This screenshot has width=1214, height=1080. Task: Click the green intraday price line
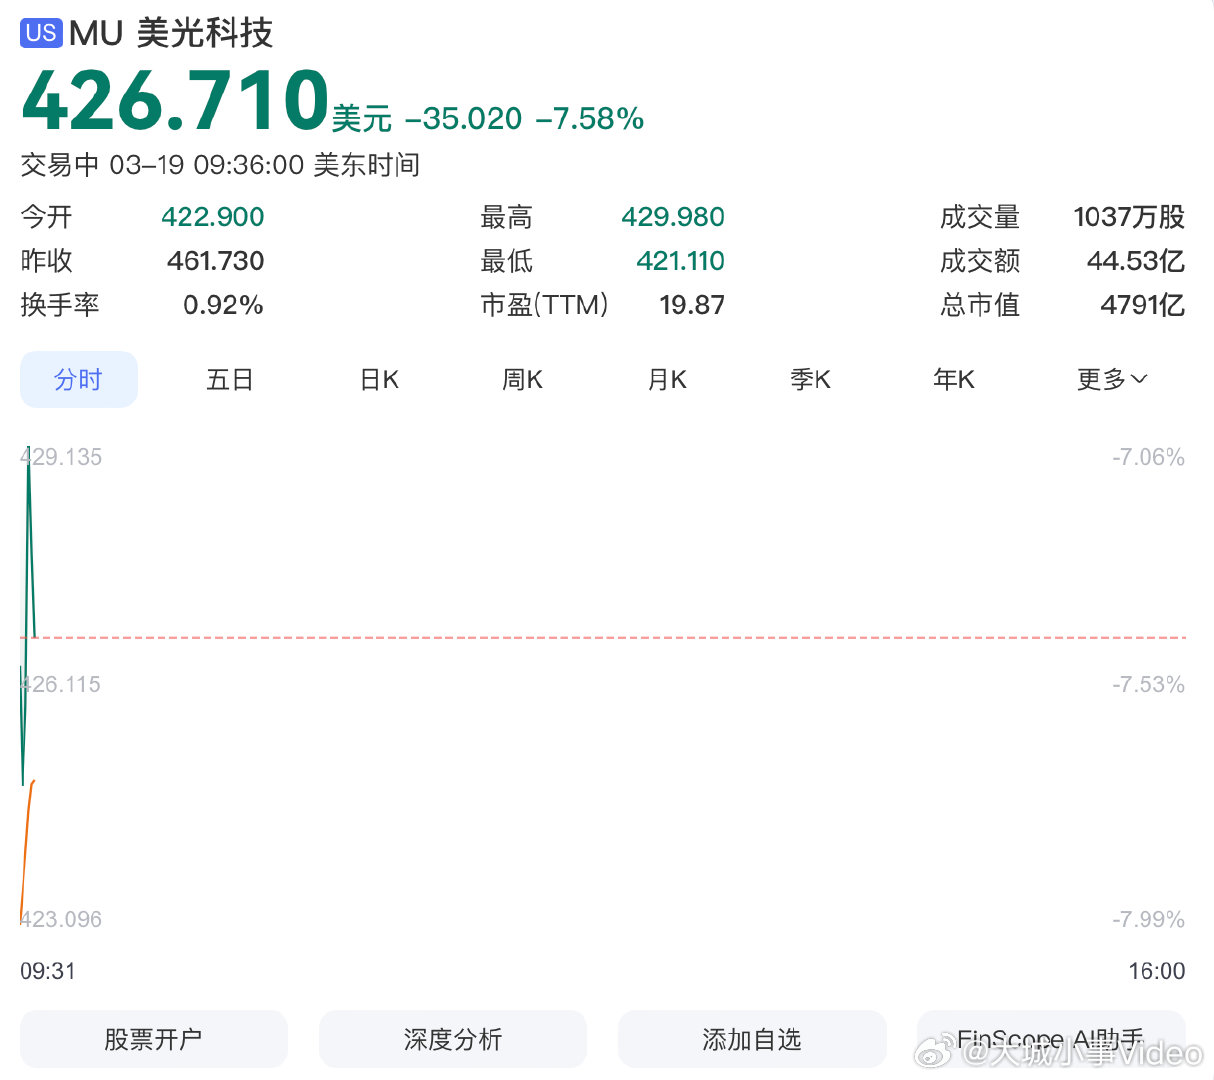pos(27,550)
